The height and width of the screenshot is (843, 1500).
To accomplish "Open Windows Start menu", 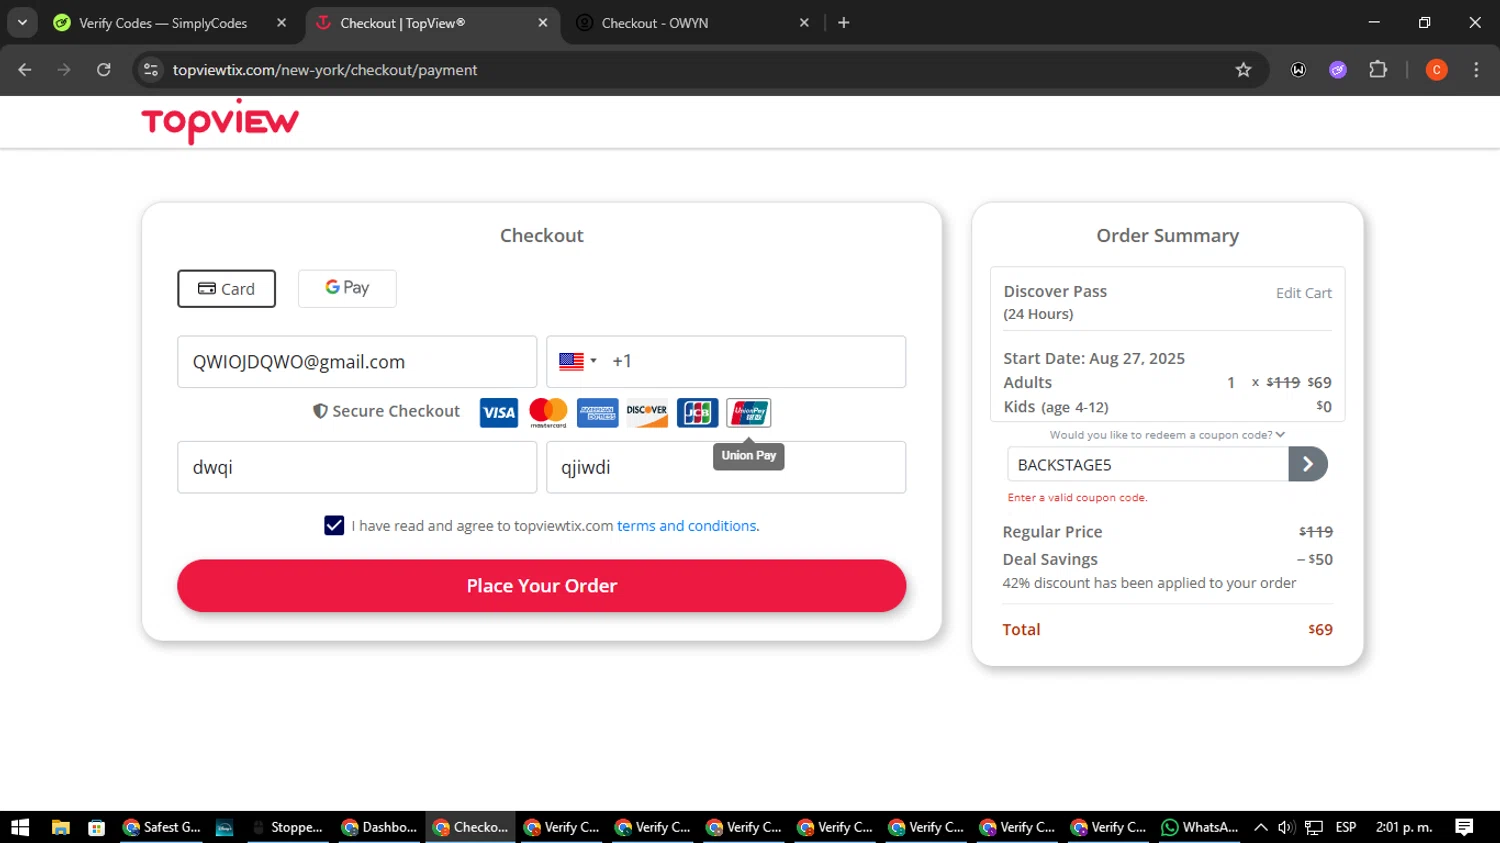I will pyautogui.click(x=20, y=827).
